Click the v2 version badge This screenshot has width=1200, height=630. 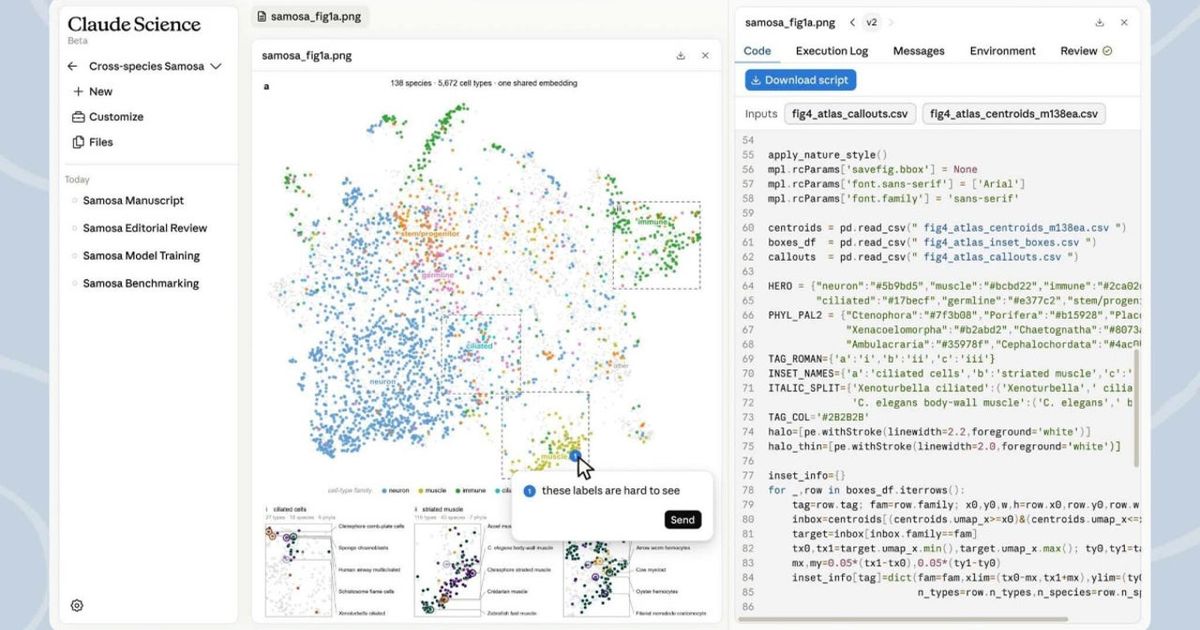coord(871,22)
